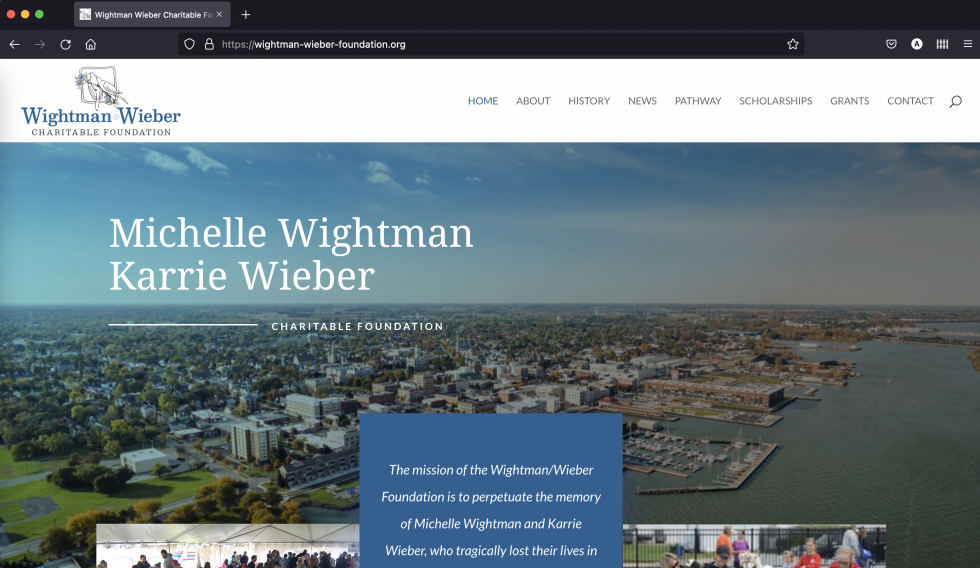
Task: Click the URL address field
Action: (500, 44)
